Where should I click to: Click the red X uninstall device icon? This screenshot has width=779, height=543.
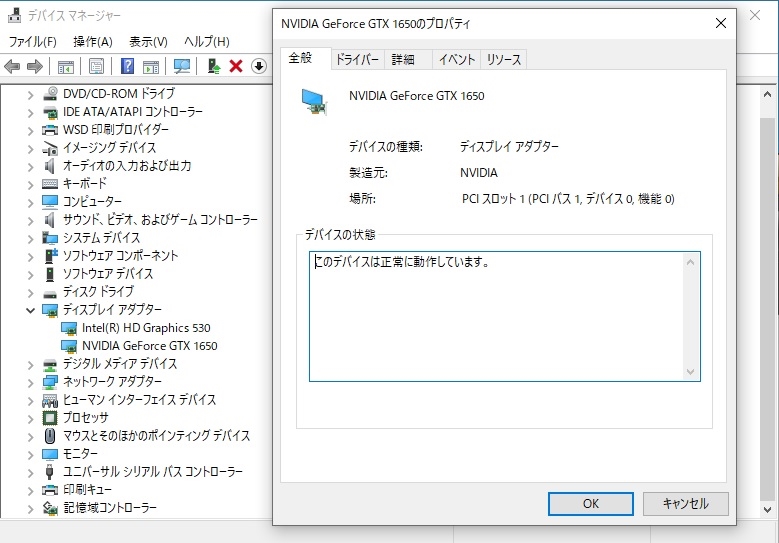pos(236,66)
